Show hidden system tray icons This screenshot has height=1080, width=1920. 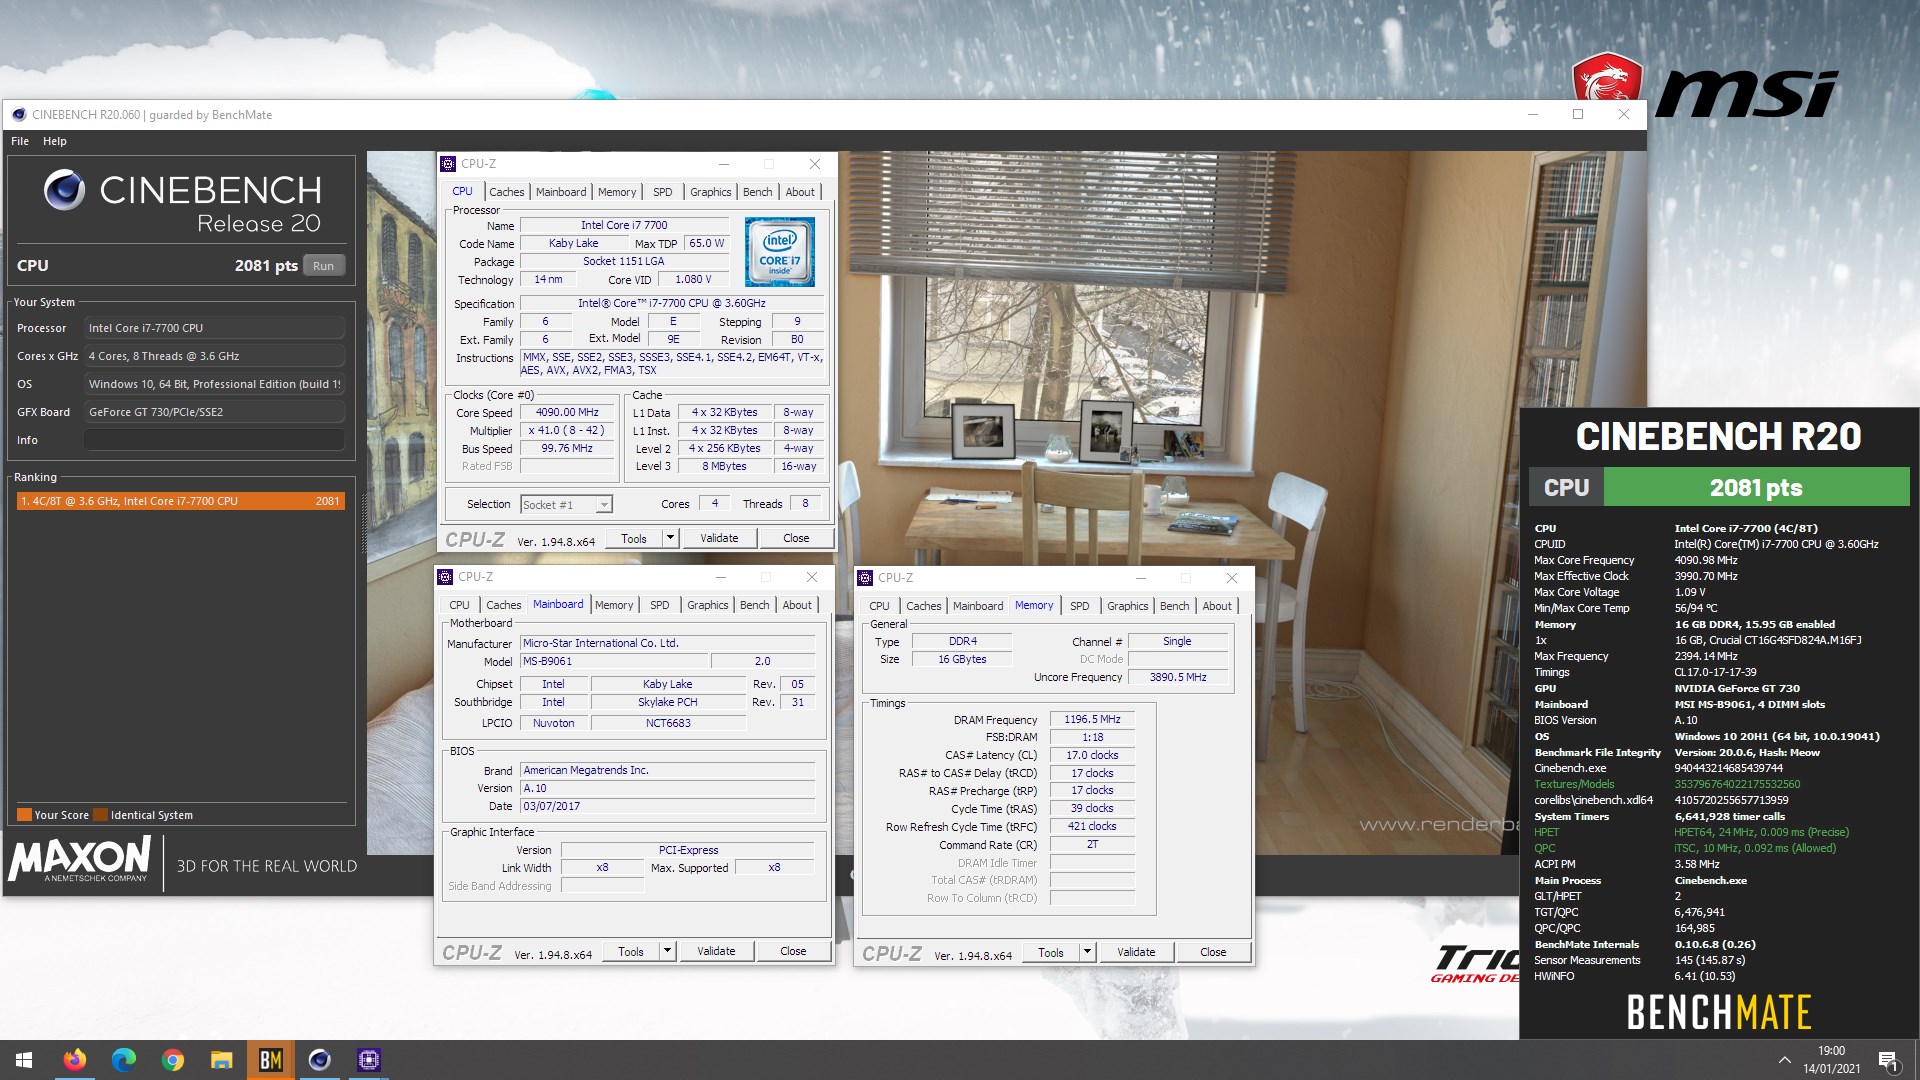(1784, 1060)
